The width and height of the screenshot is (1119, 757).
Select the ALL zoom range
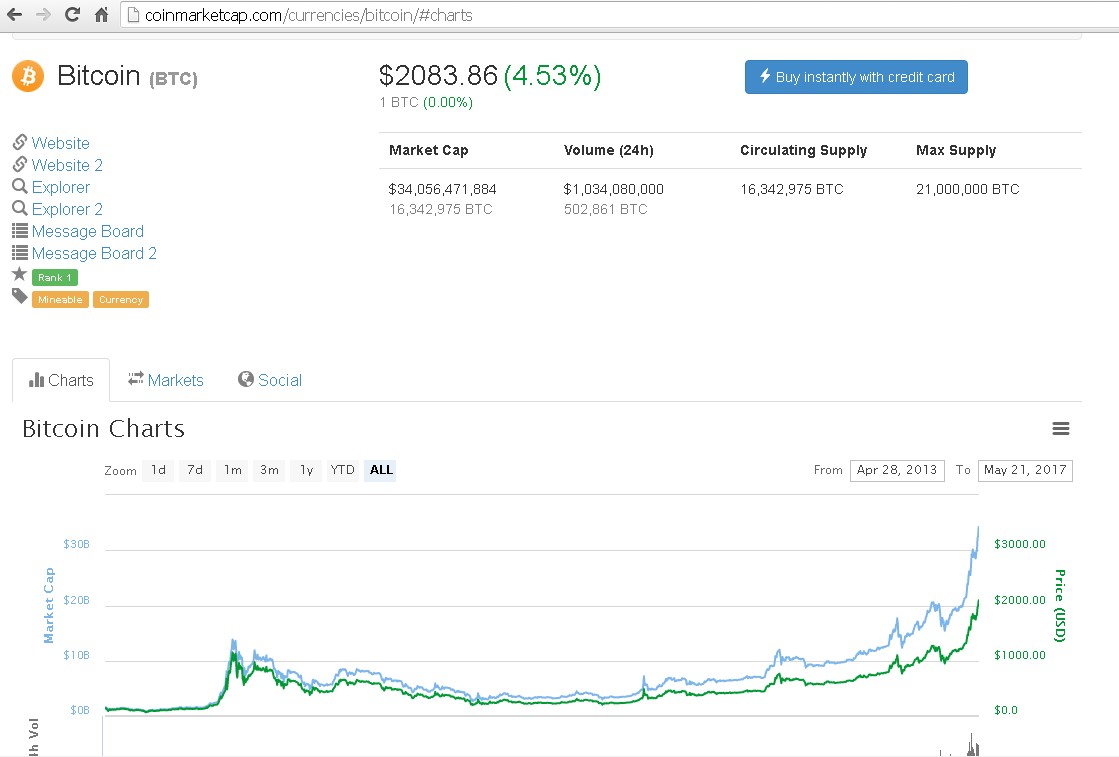tap(380, 469)
